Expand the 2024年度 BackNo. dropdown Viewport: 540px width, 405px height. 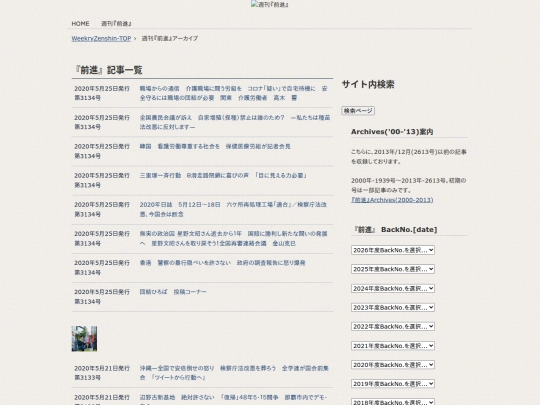[393, 288]
